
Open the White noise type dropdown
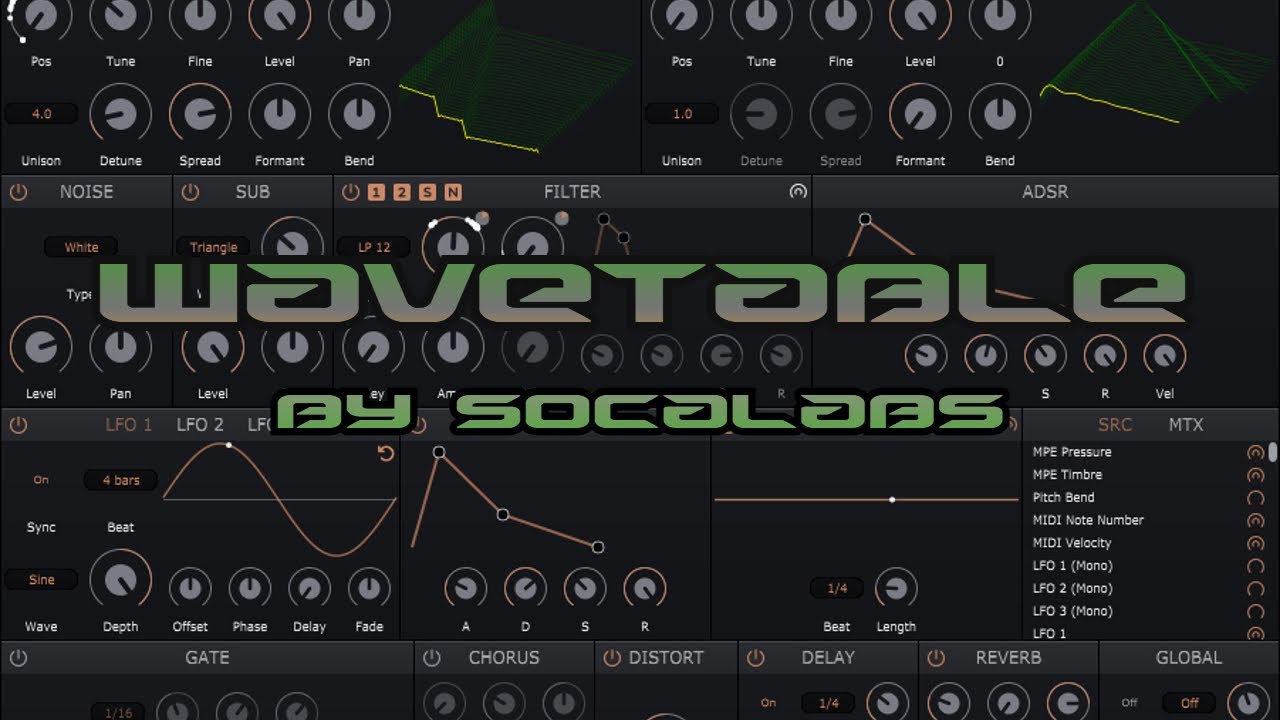[x=81, y=247]
